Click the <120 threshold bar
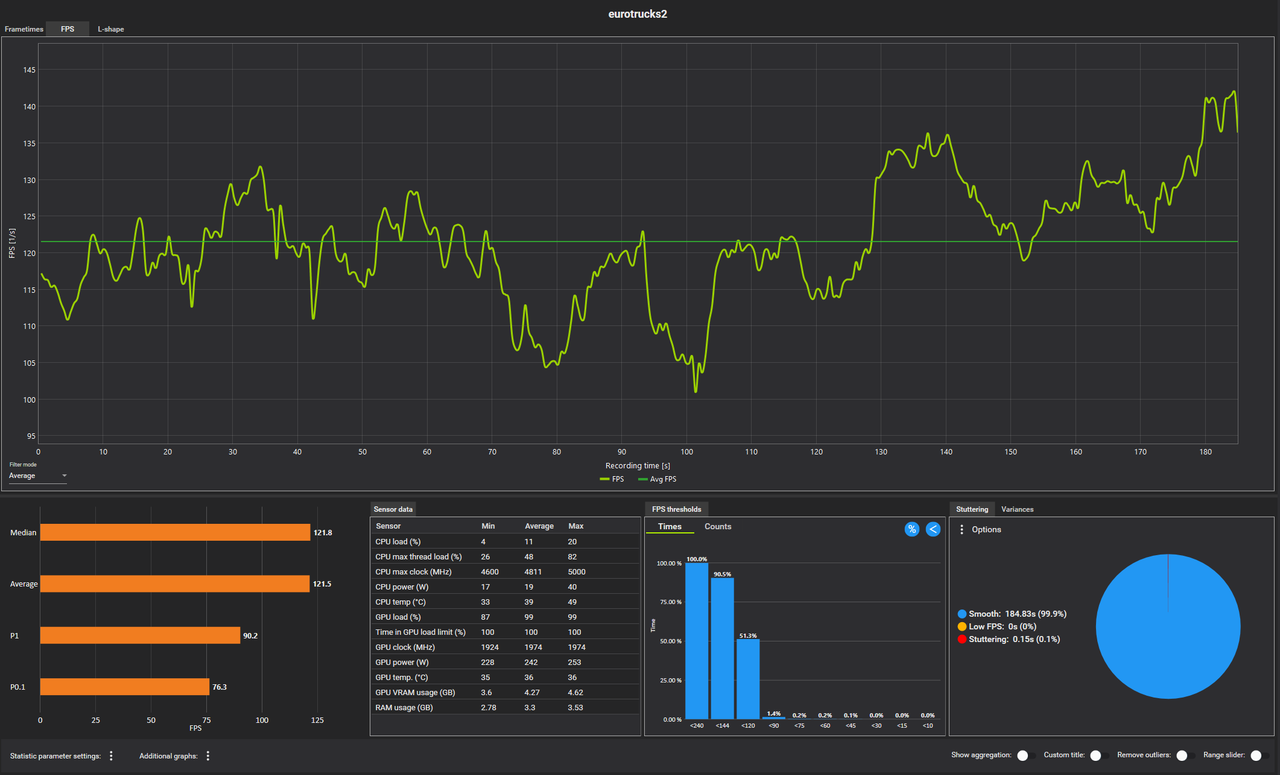The image size is (1280, 775). click(748, 679)
